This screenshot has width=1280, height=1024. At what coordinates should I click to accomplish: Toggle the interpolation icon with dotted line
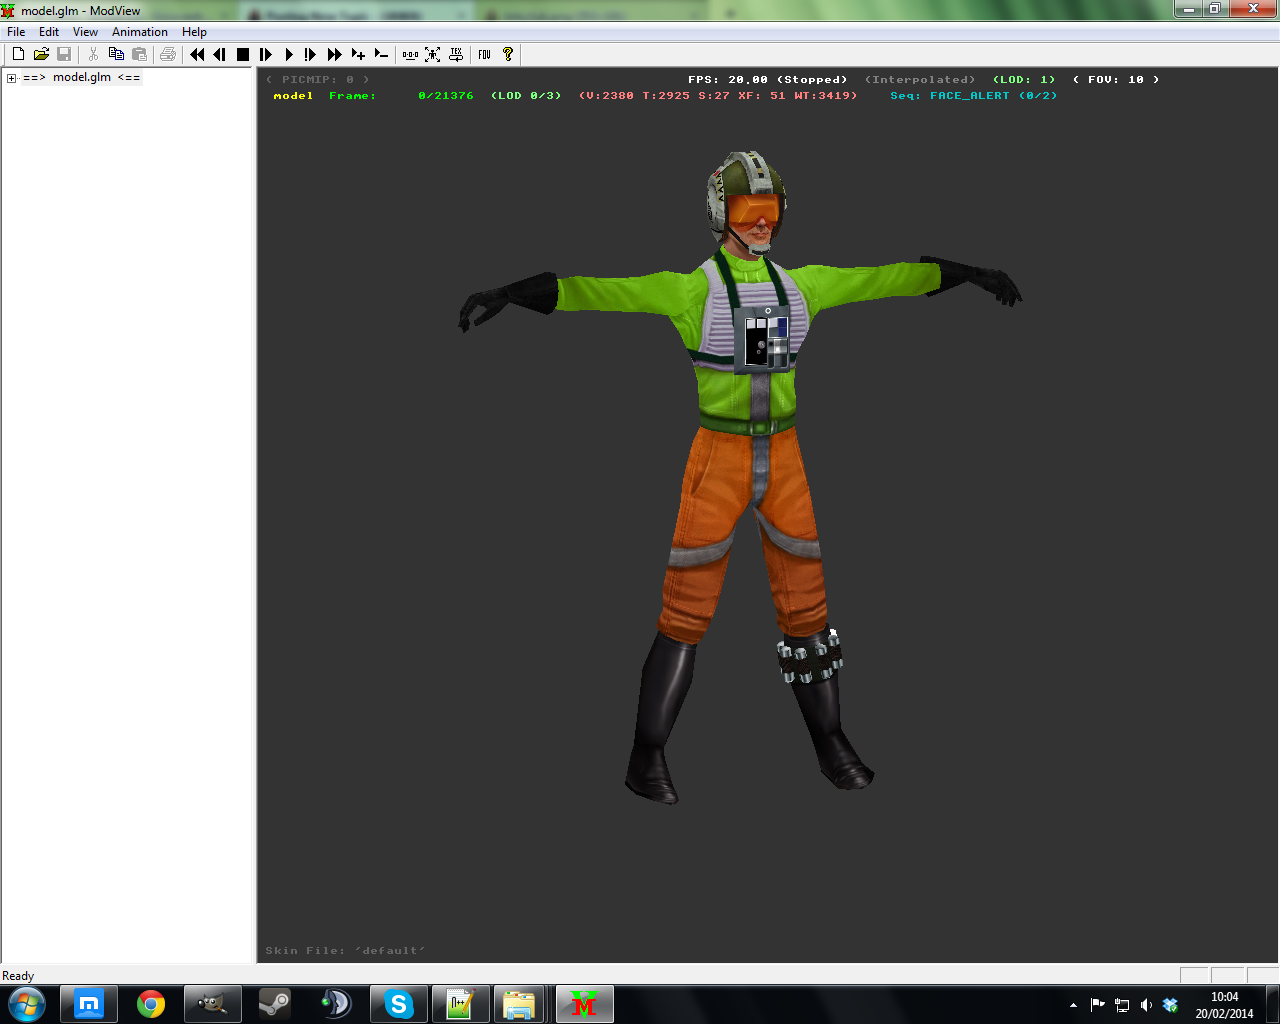[410, 54]
